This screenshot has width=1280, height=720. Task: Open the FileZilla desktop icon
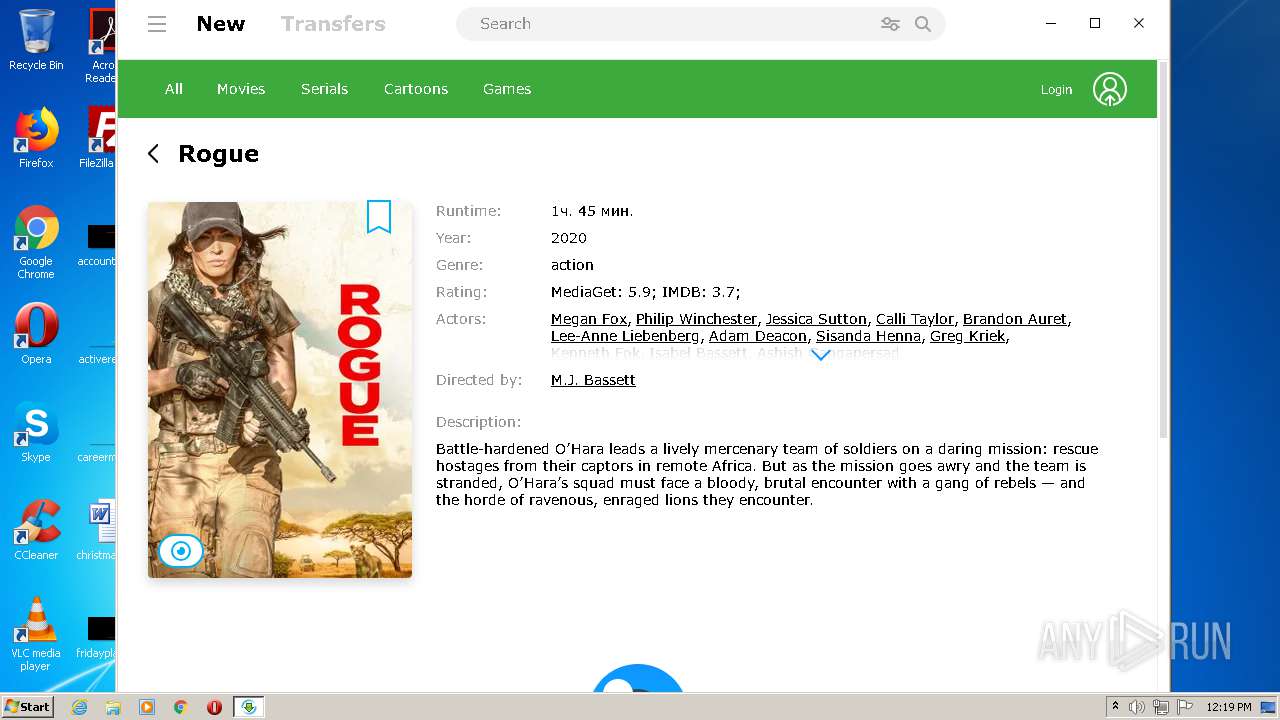97,138
